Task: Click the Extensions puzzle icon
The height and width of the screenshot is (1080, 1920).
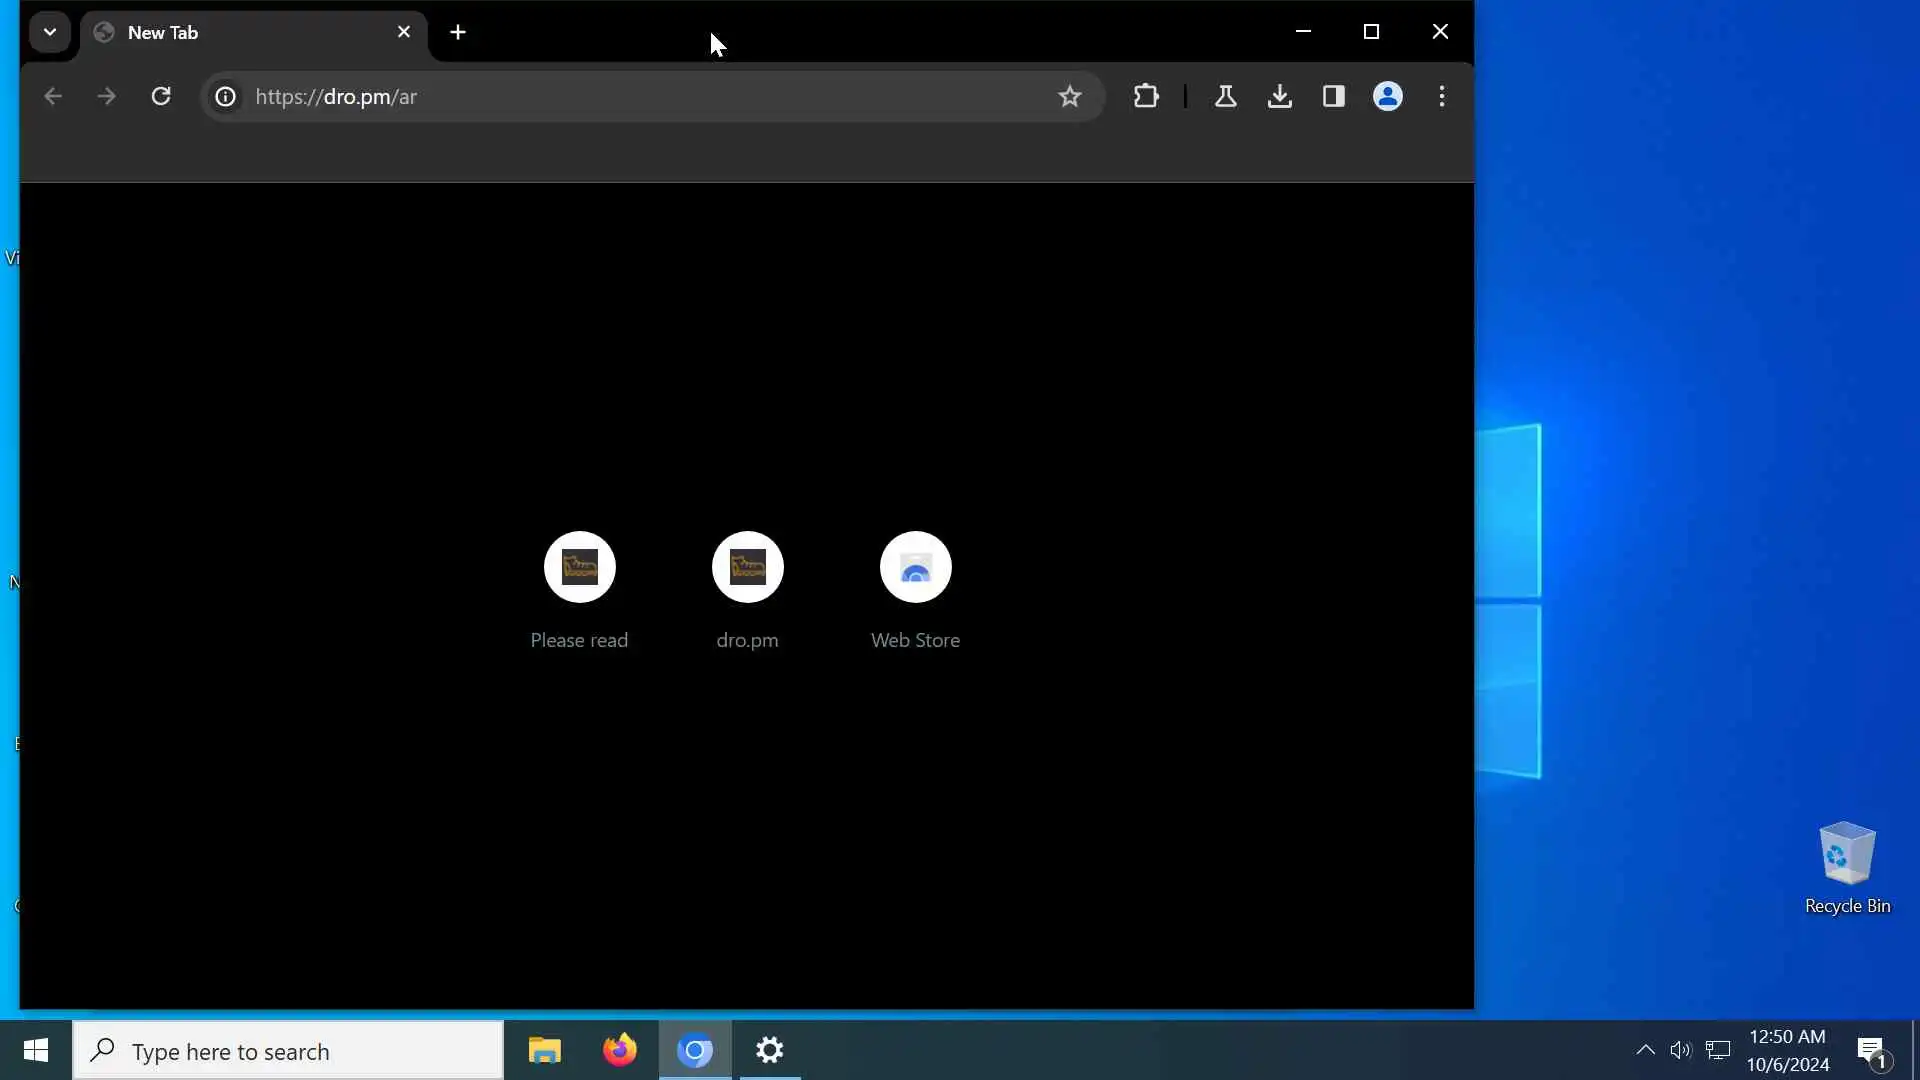Action: click(x=1146, y=96)
